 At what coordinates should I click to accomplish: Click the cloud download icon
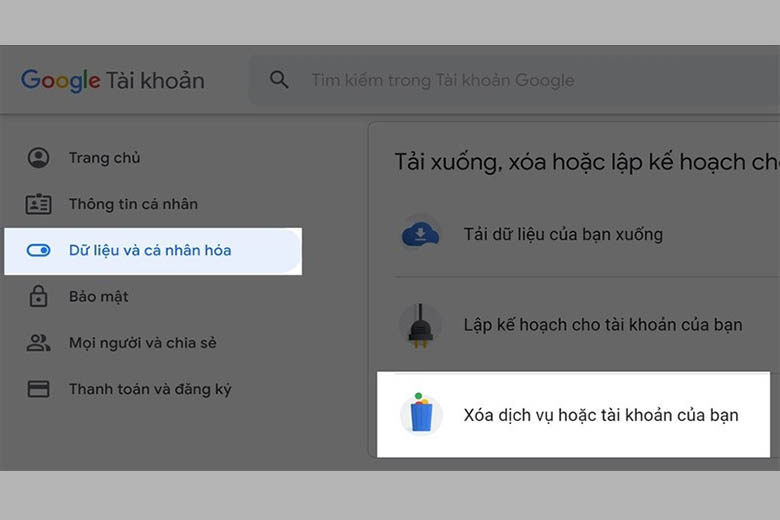[420, 234]
